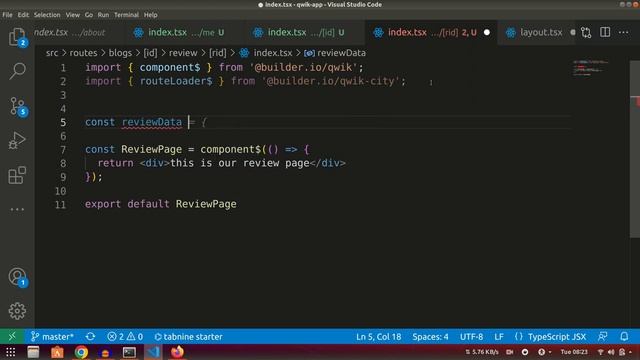This screenshot has height=360, width=640.
Task: Click the code minimap
Action: [x=590, y=68]
